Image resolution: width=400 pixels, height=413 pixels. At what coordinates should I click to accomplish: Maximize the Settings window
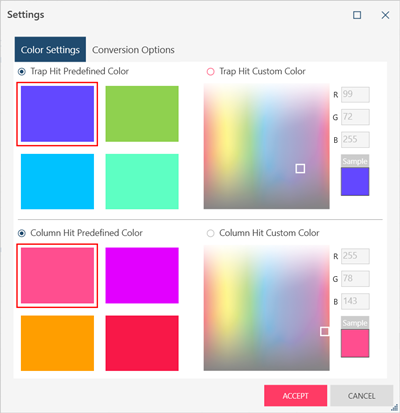point(357,15)
